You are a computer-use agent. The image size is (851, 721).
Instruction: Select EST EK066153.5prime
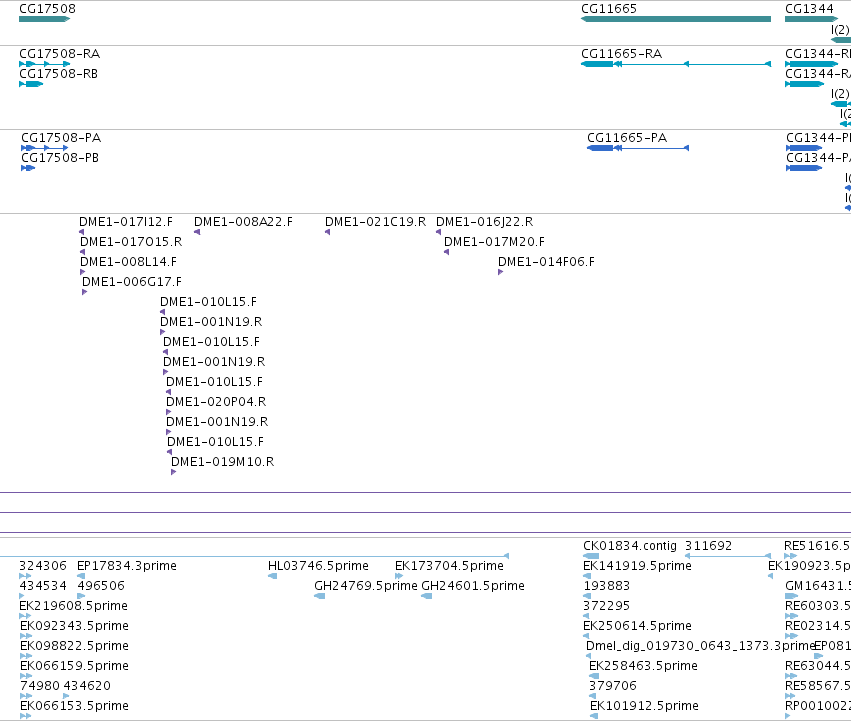26,716
